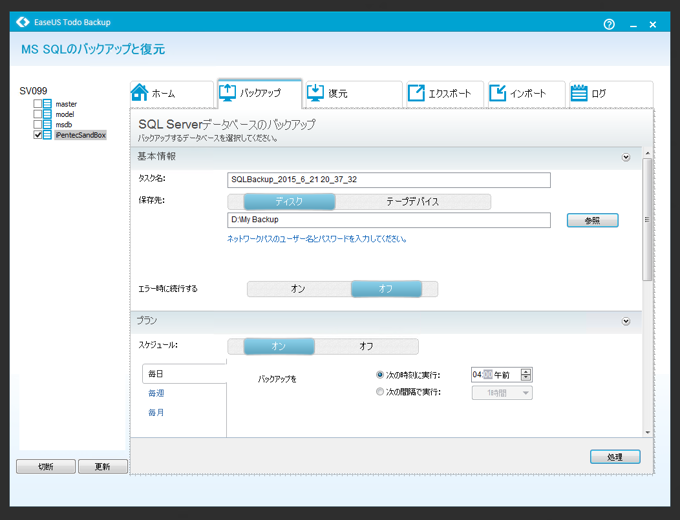
Task: Select the iPentecSandBox database label
Action: click(x=81, y=135)
